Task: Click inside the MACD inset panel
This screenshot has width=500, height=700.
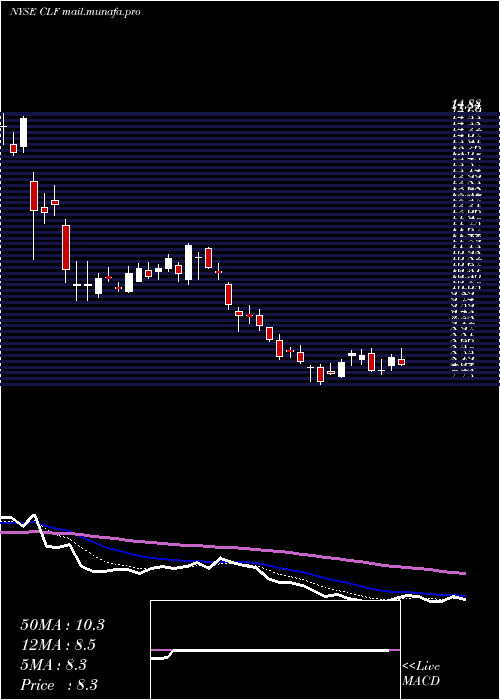Action: [x=275, y=650]
